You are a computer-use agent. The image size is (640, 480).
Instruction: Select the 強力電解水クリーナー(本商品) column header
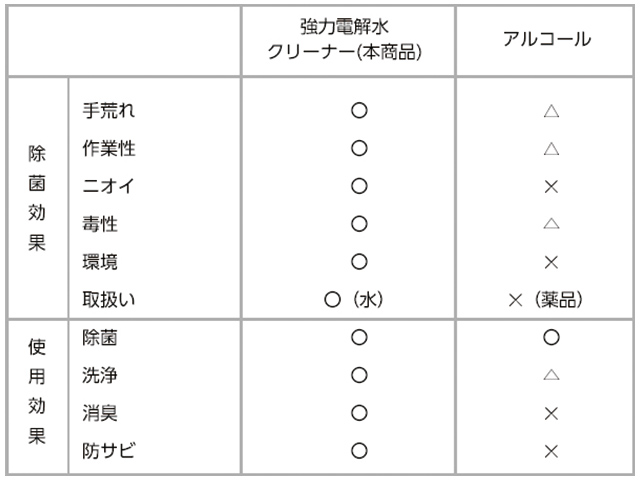[x=347, y=40]
